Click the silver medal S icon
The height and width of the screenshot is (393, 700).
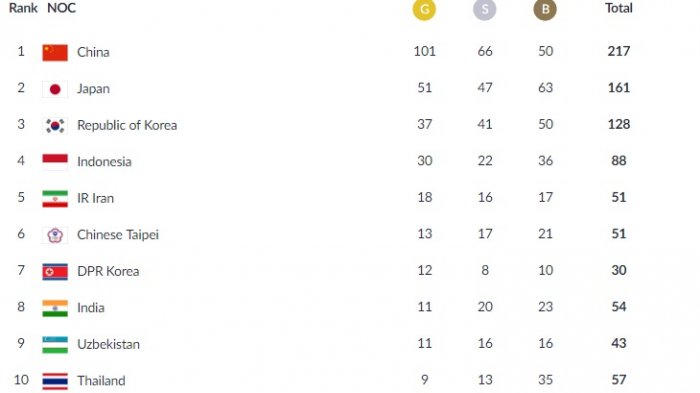click(x=484, y=9)
